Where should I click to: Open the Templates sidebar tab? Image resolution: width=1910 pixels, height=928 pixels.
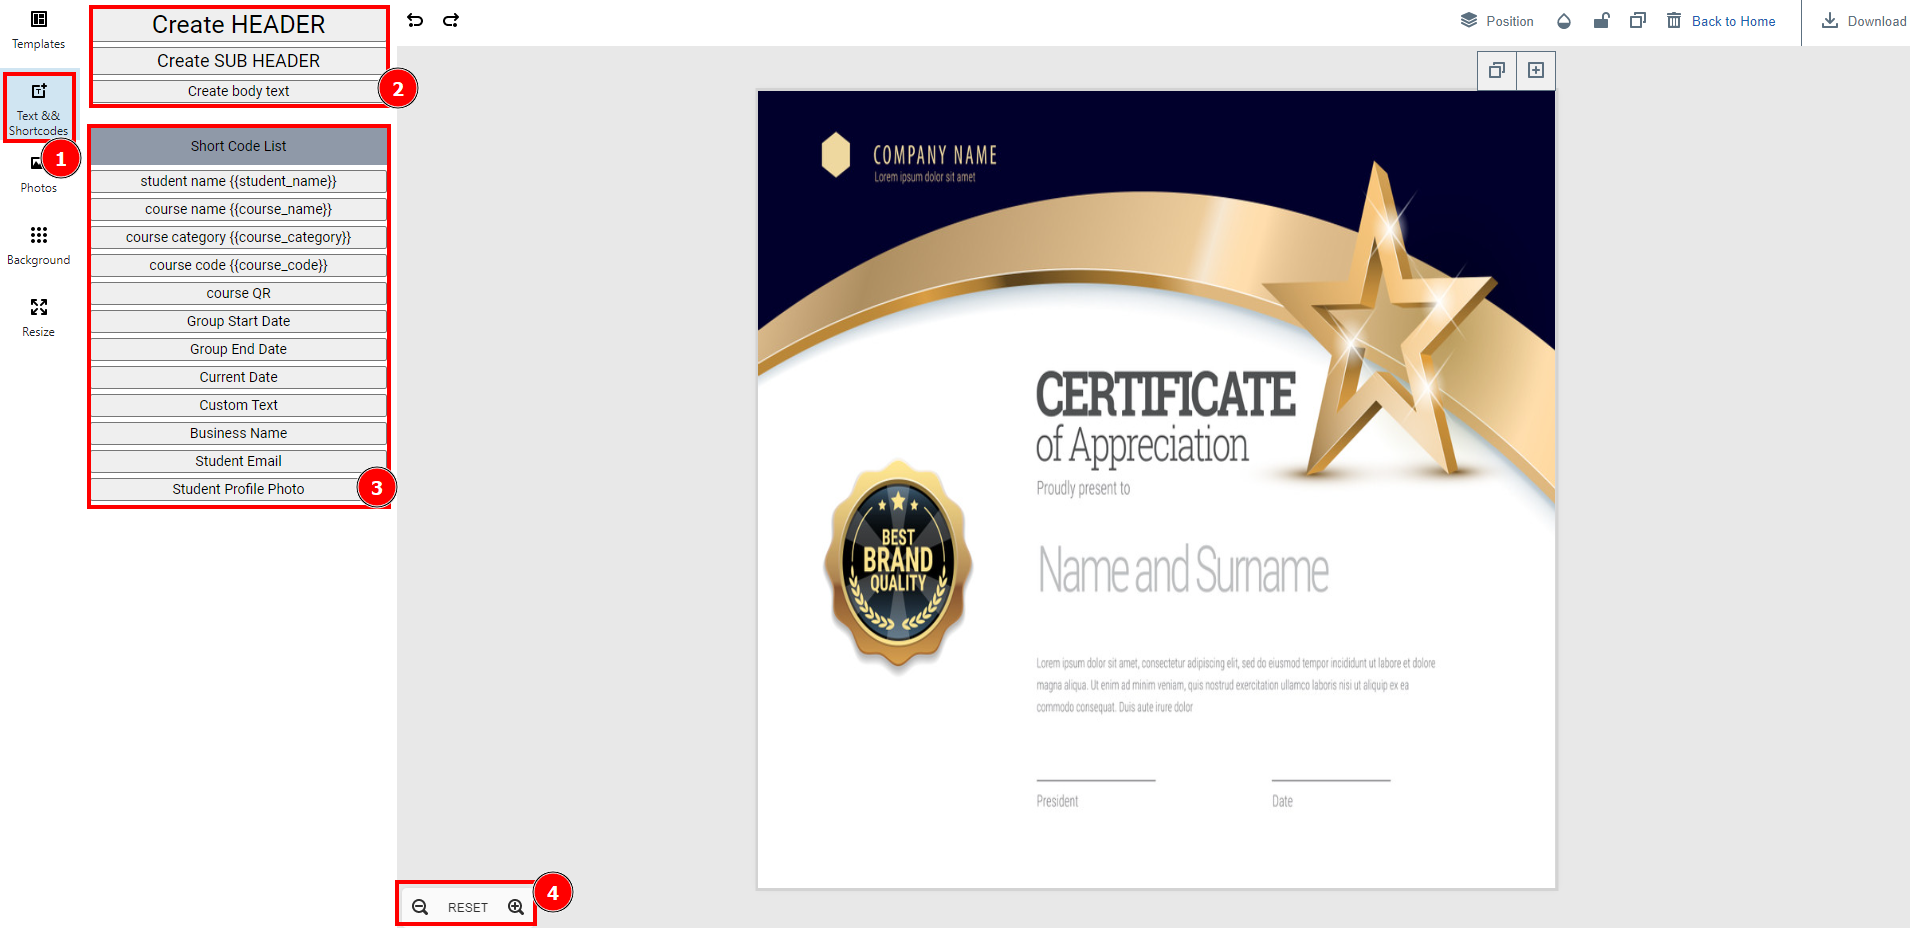click(39, 29)
